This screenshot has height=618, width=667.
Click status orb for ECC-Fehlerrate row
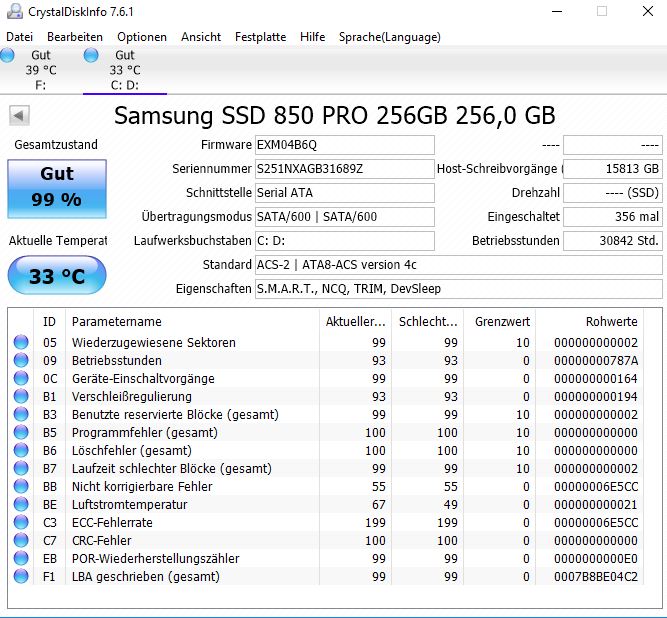[21, 522]
